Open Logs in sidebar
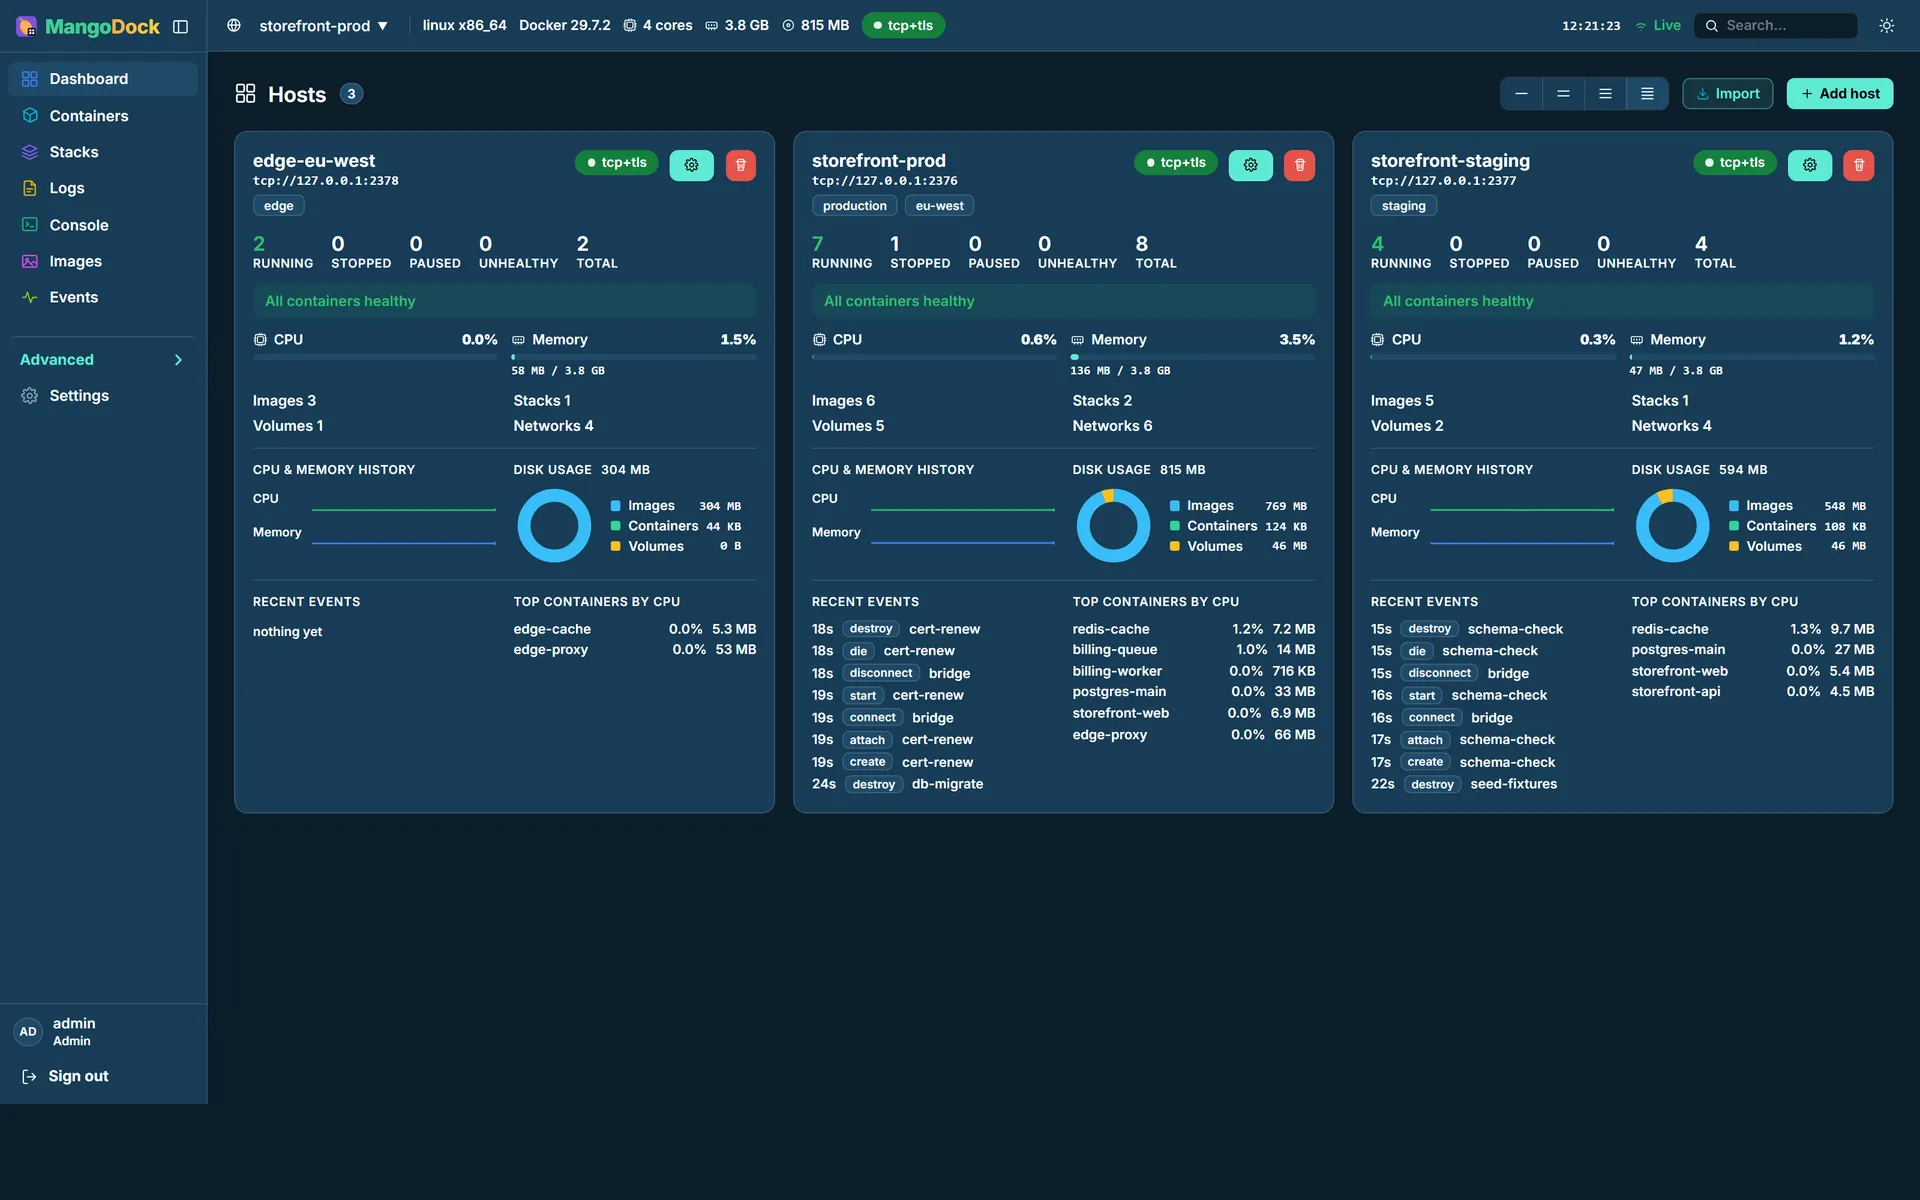The image size is (1920, 1200). pos(103,188)
